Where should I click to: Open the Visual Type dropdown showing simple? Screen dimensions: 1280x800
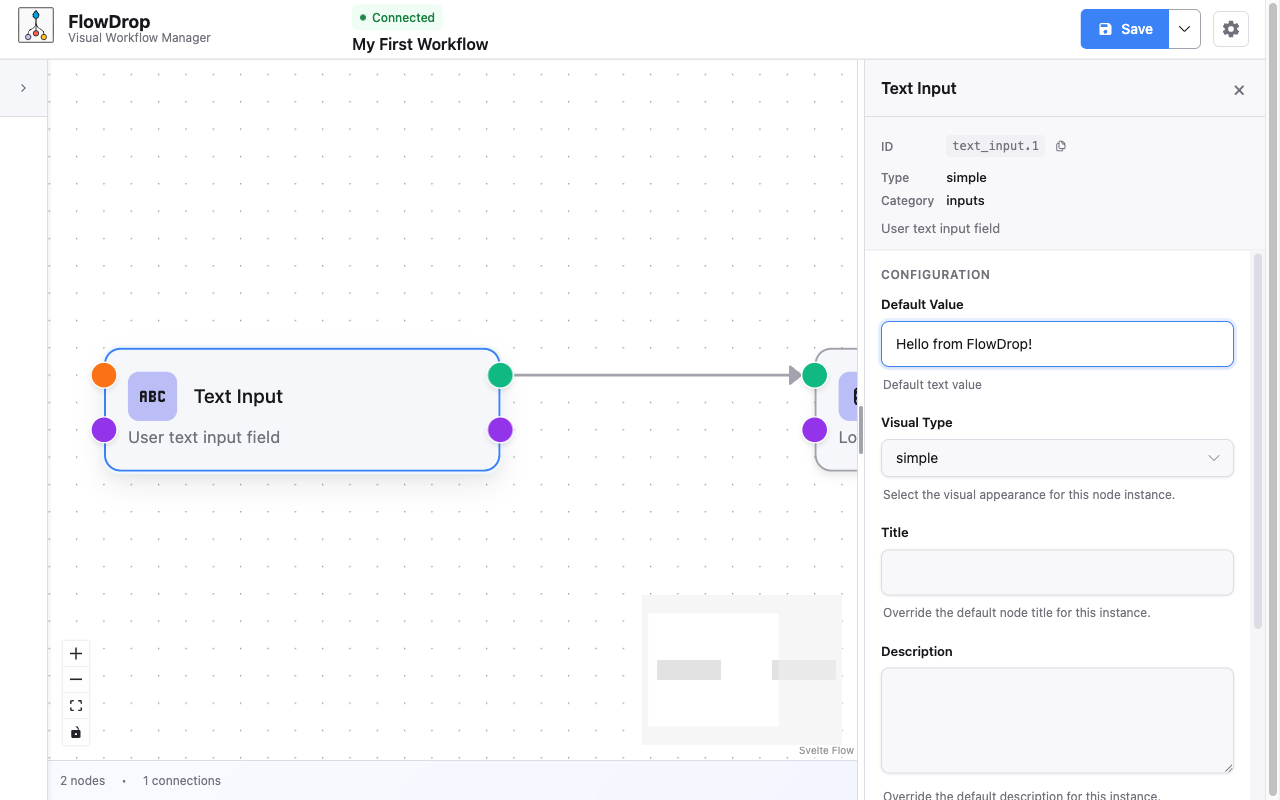point(1057,458)
